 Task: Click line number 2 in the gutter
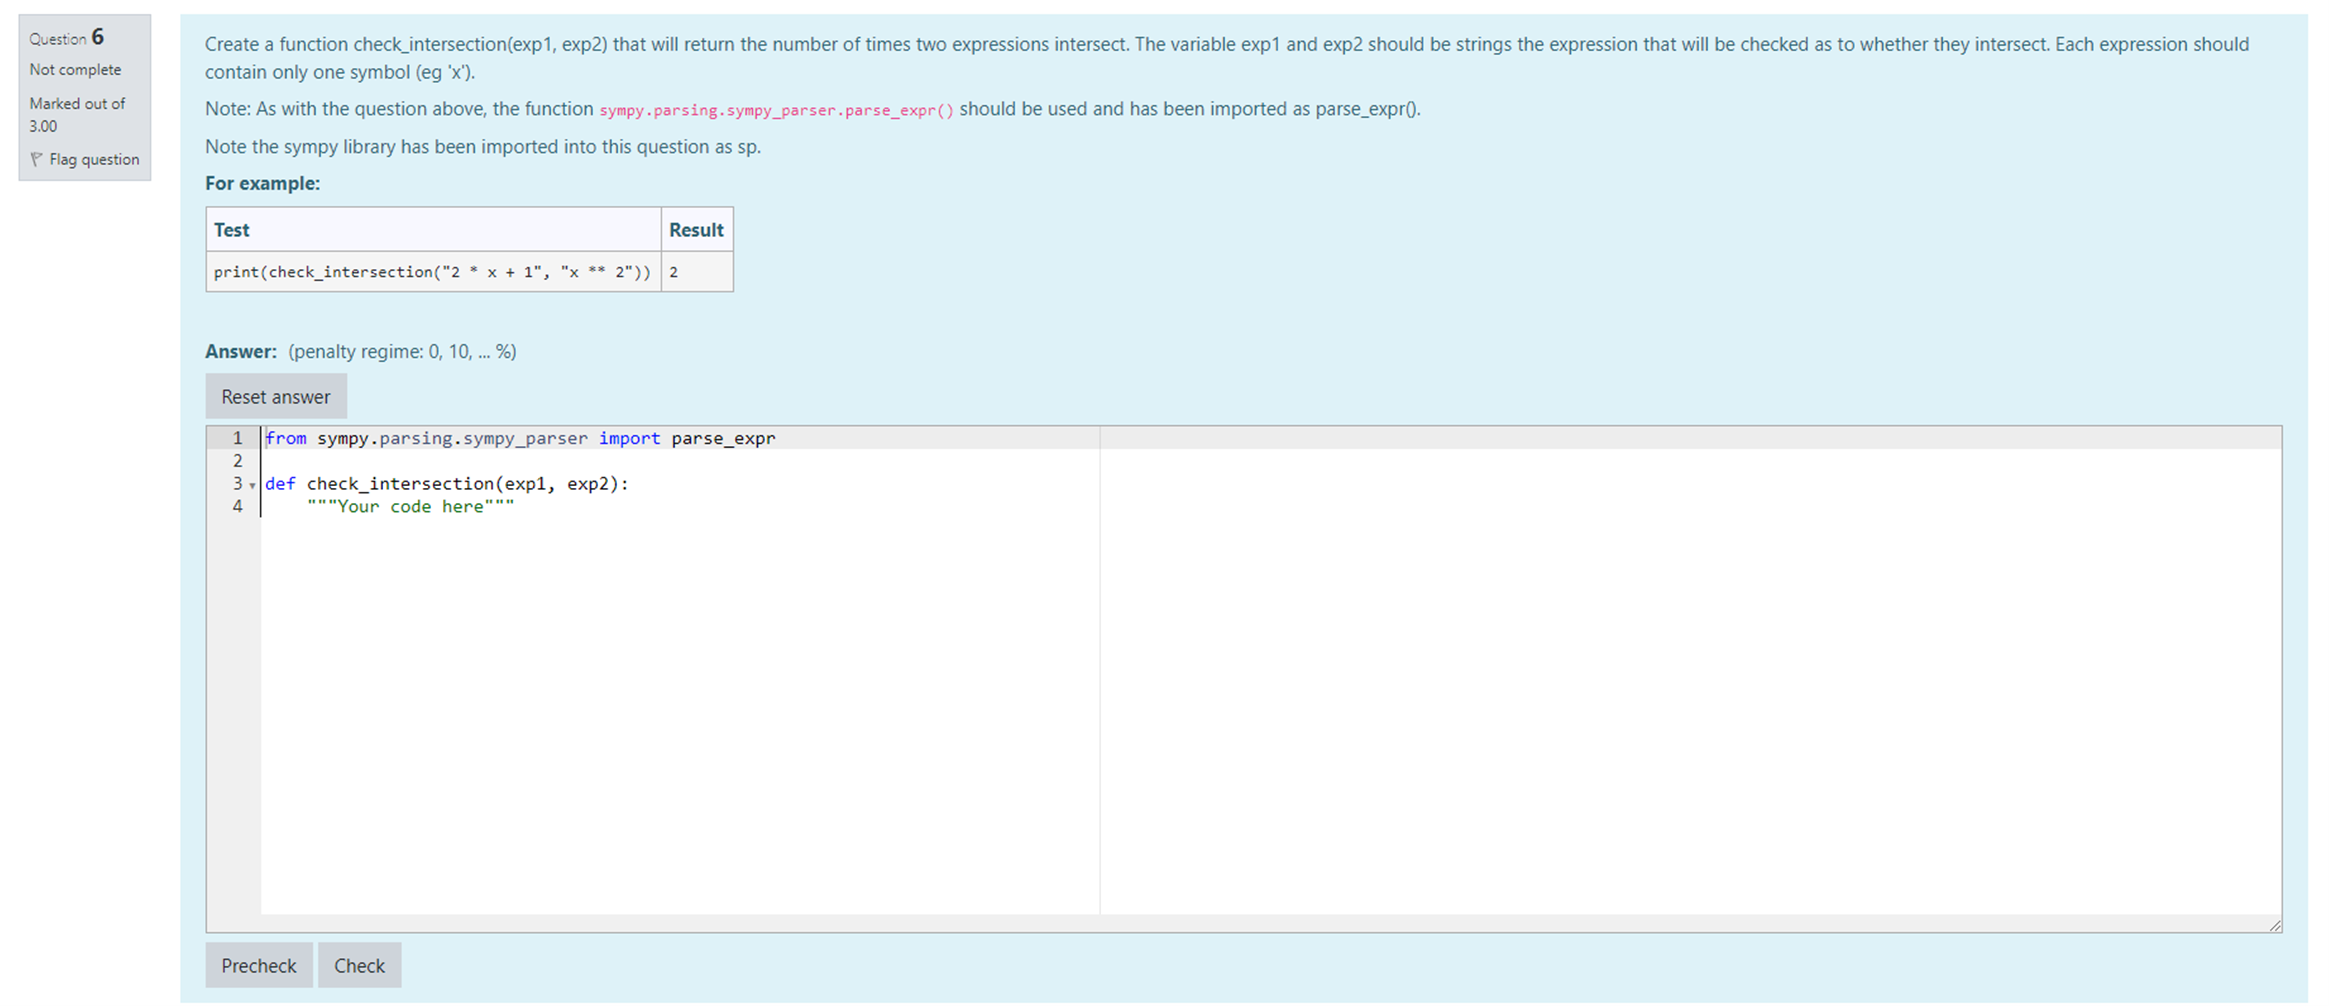coord(237,461)
